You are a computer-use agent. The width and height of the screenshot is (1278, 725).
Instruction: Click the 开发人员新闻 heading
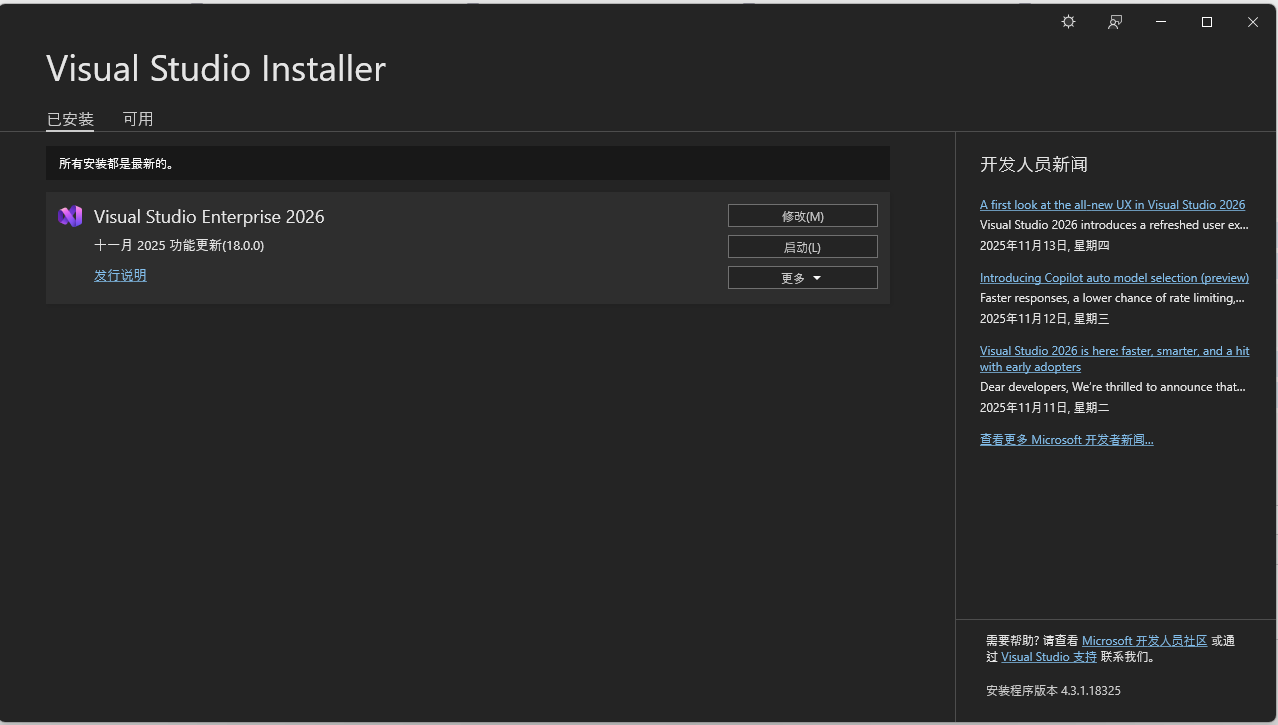(1034, 165)
